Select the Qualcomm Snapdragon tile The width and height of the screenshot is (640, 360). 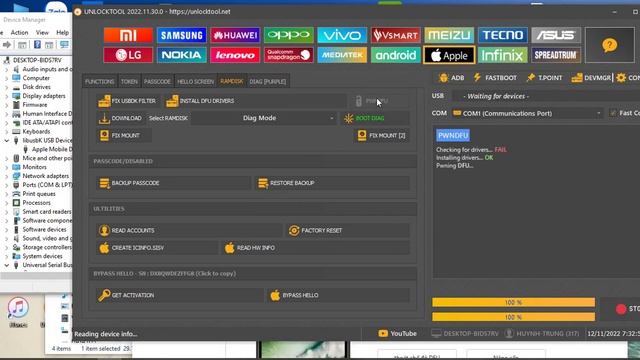pyautogui.click(x=289, y=55)
